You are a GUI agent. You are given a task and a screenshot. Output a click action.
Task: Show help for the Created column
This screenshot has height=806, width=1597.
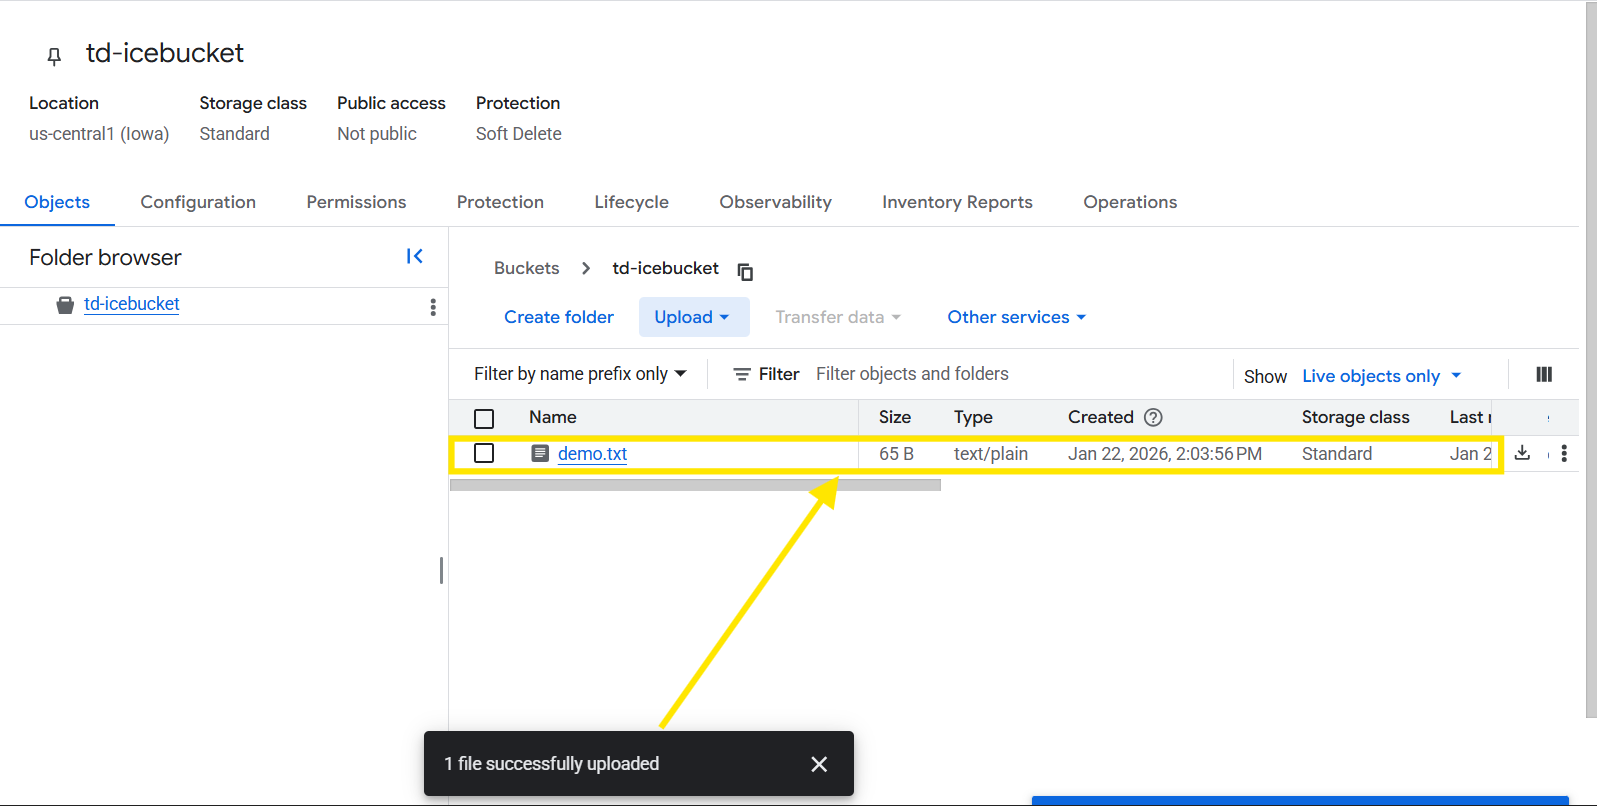pos(1153,417)
